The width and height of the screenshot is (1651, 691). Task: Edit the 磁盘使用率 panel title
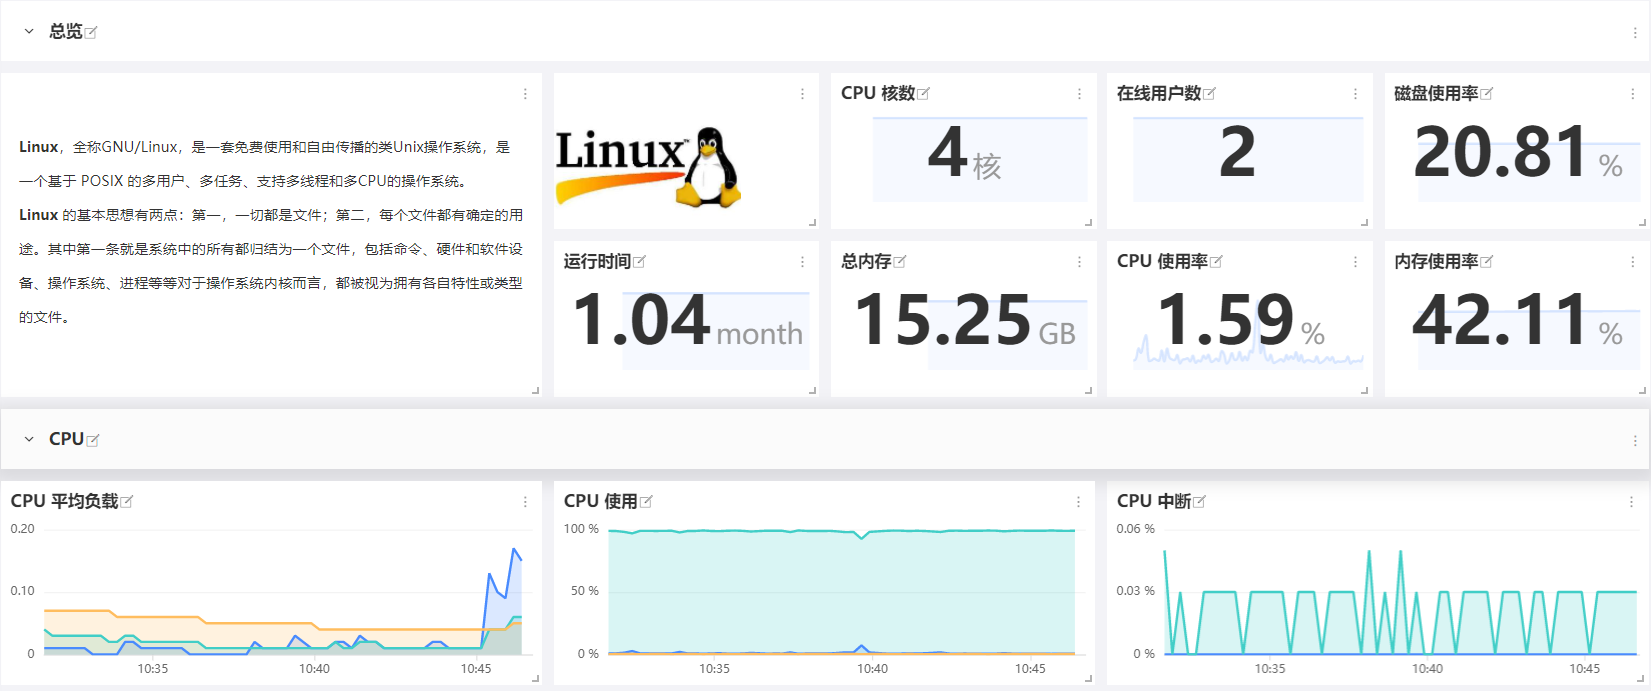point(1486,94)
